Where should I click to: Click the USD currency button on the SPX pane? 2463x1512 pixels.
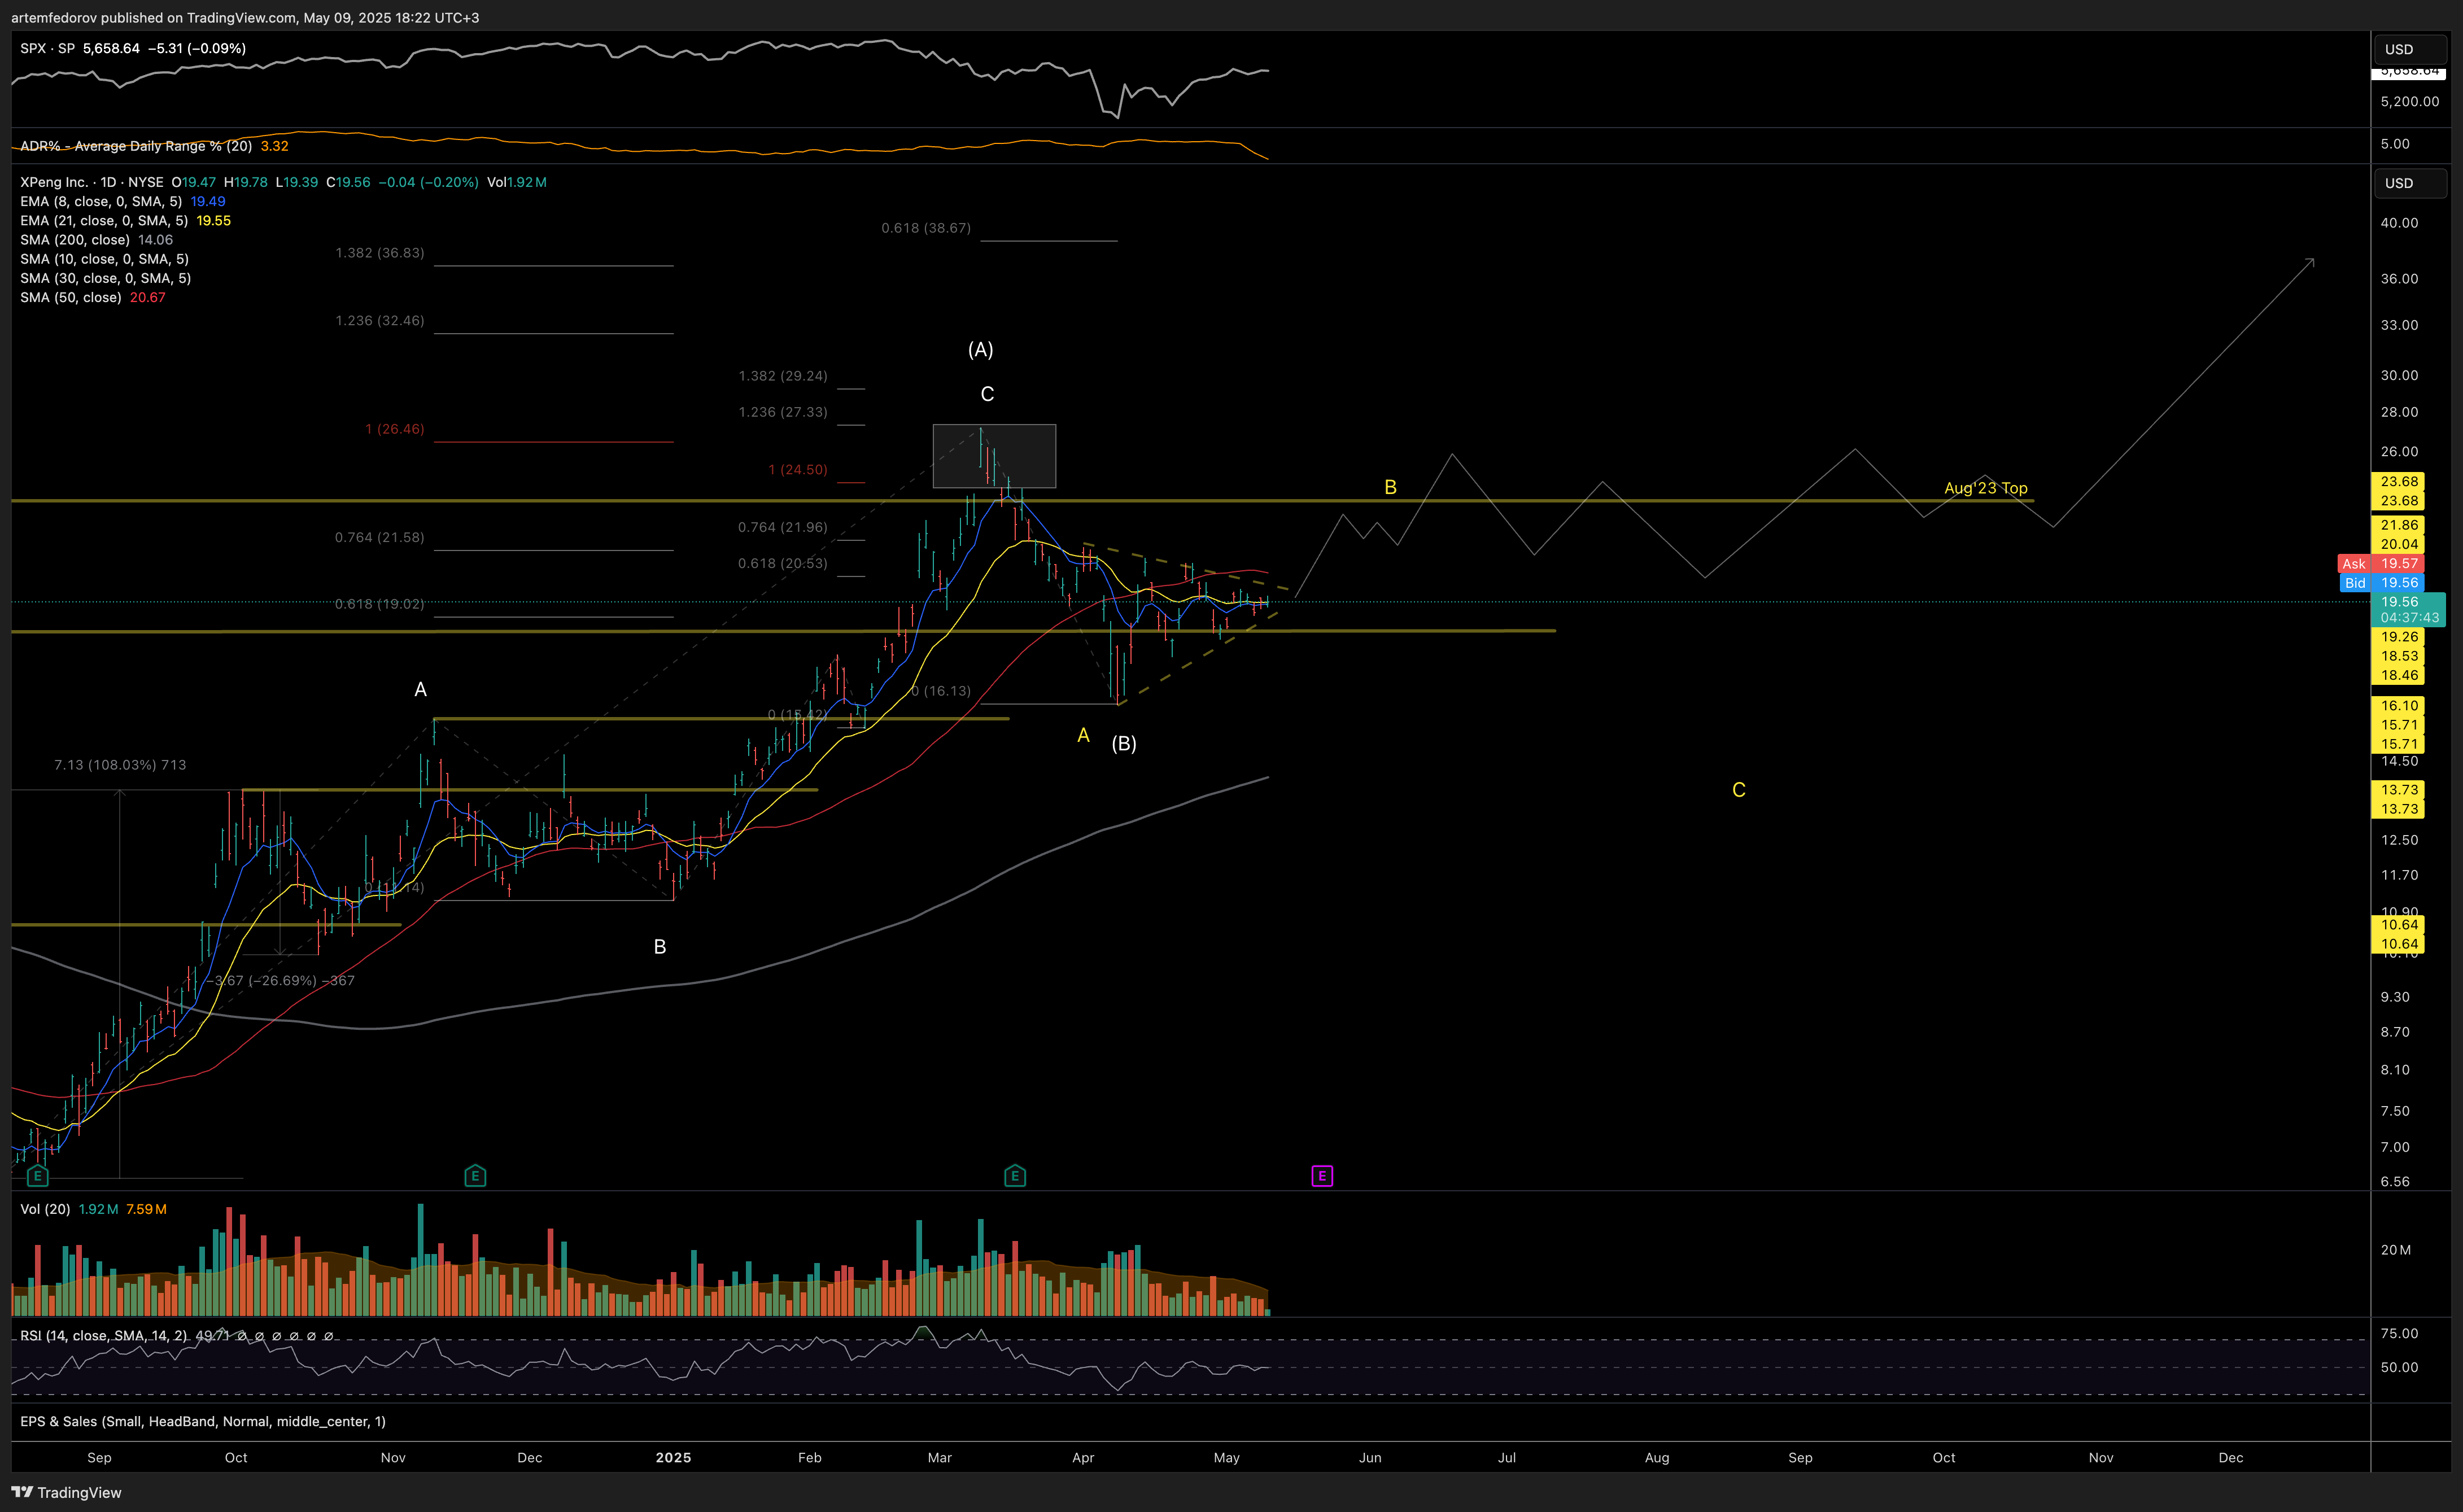pos(2410,49)
